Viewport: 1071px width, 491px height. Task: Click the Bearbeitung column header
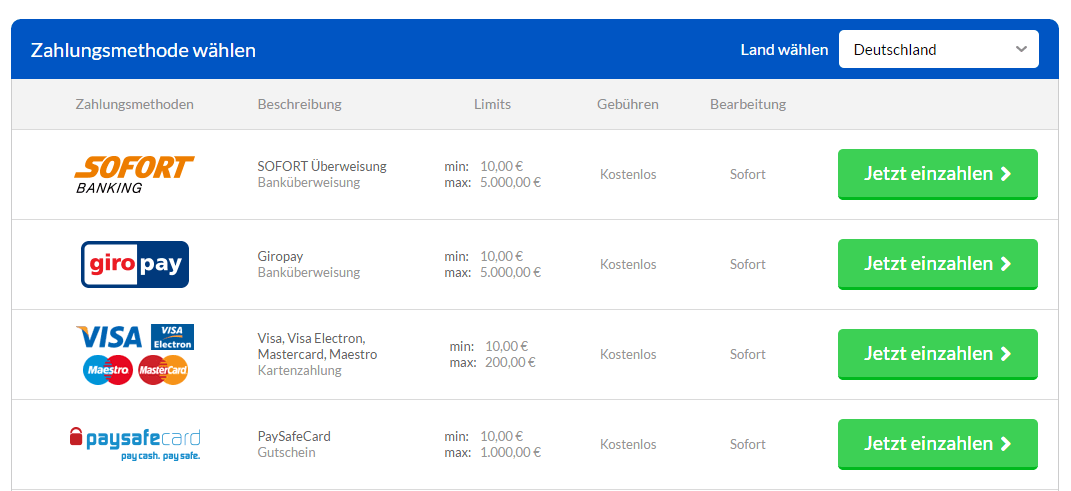click(x=748, y=104)
